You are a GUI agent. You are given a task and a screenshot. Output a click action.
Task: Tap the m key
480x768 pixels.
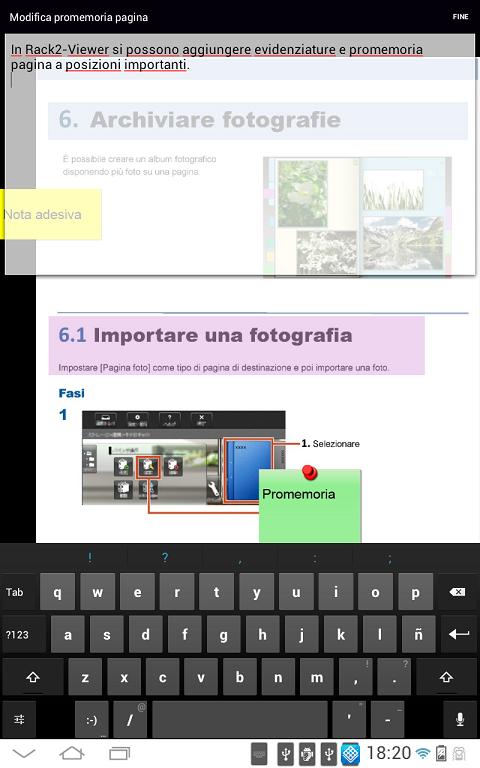pos(317,677)
